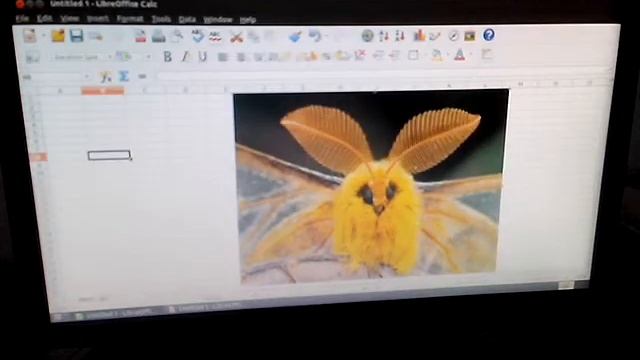Open the Edit menu
The width and height of the screenshot is (640, 360).
coord(44,19)
